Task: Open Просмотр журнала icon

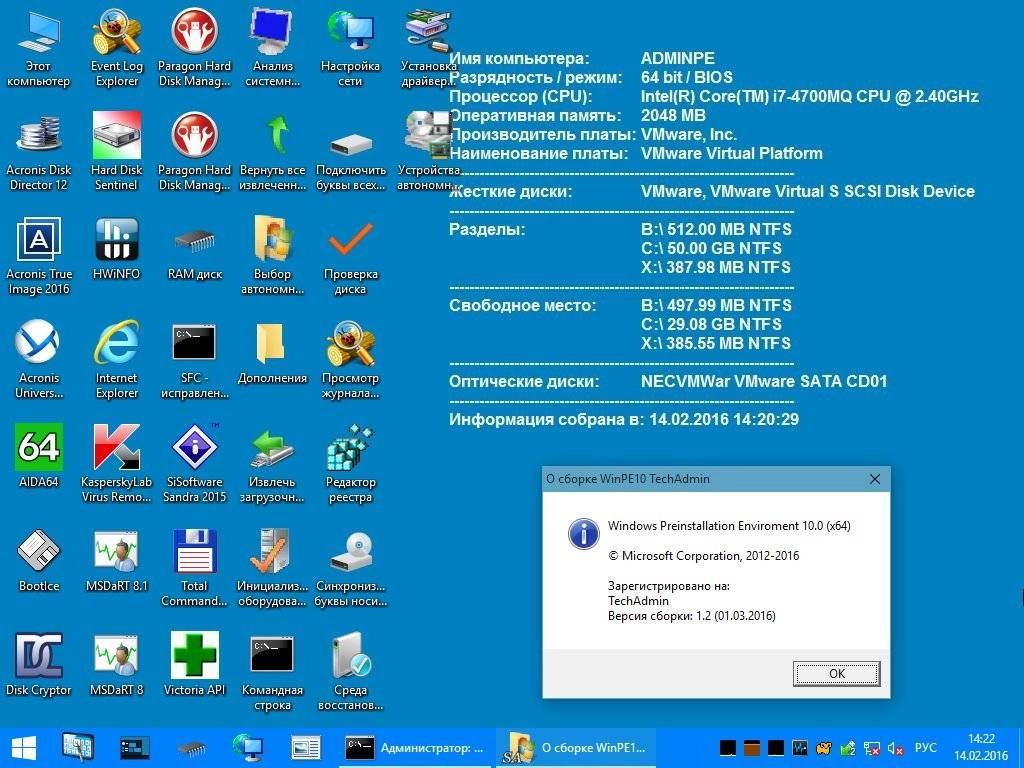Action: pyautogui.click(x=351, y=359)
